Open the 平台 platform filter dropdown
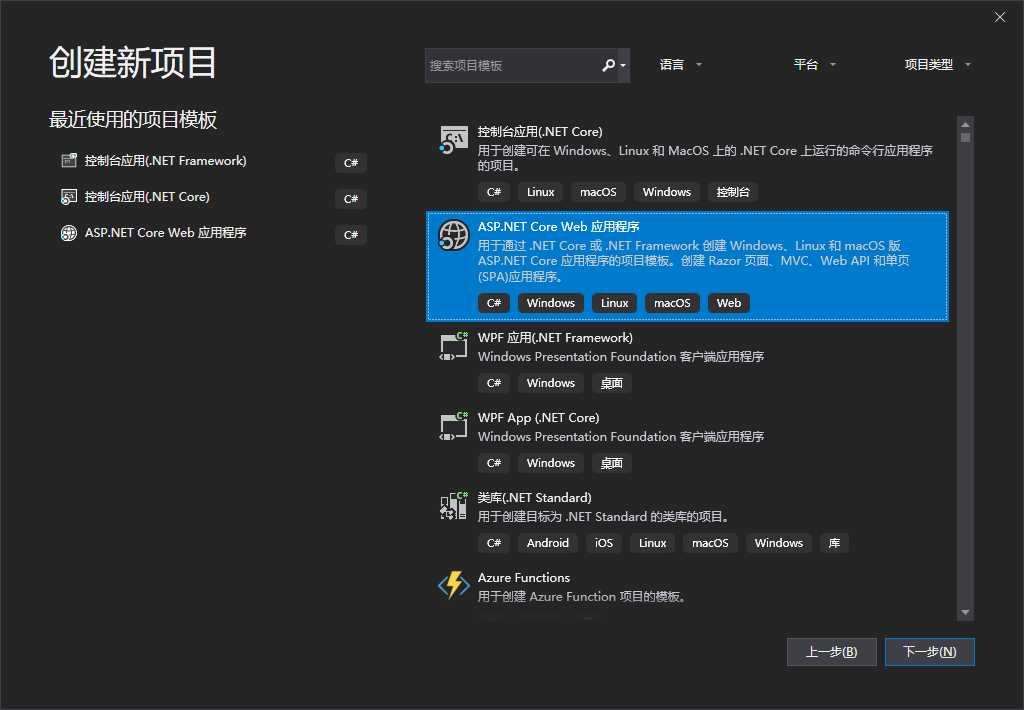The width and height of the screenshot is (1024, 710). coord(814,65)
